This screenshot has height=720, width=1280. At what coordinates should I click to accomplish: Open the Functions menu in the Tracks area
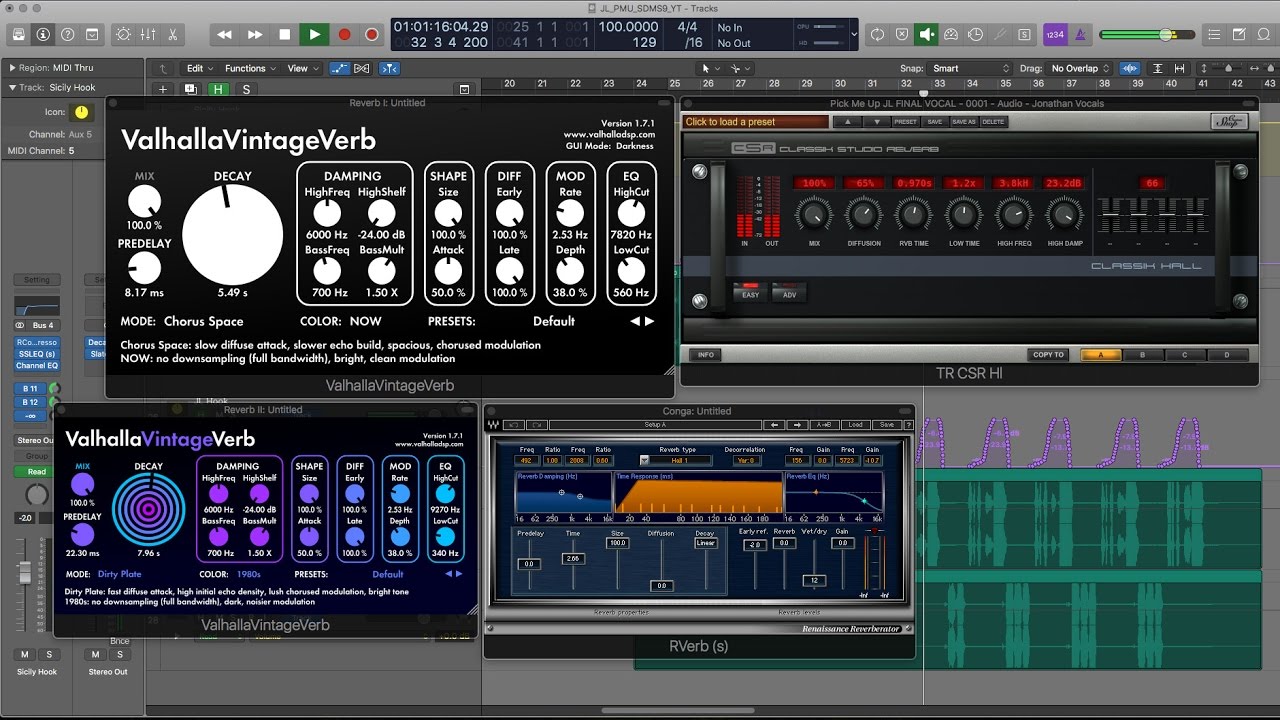(x=250, y=68)
